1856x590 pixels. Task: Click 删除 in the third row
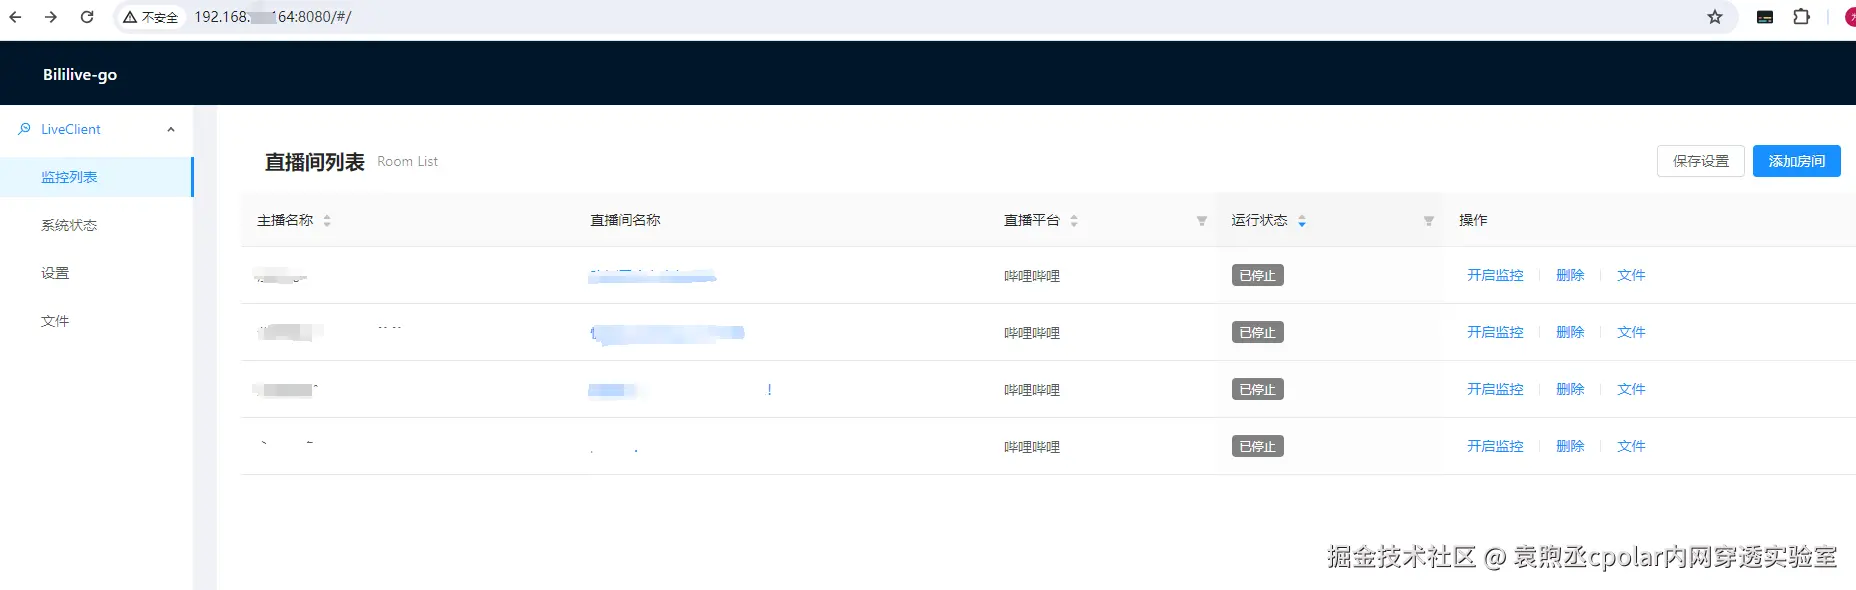(x=1570, y=389)
